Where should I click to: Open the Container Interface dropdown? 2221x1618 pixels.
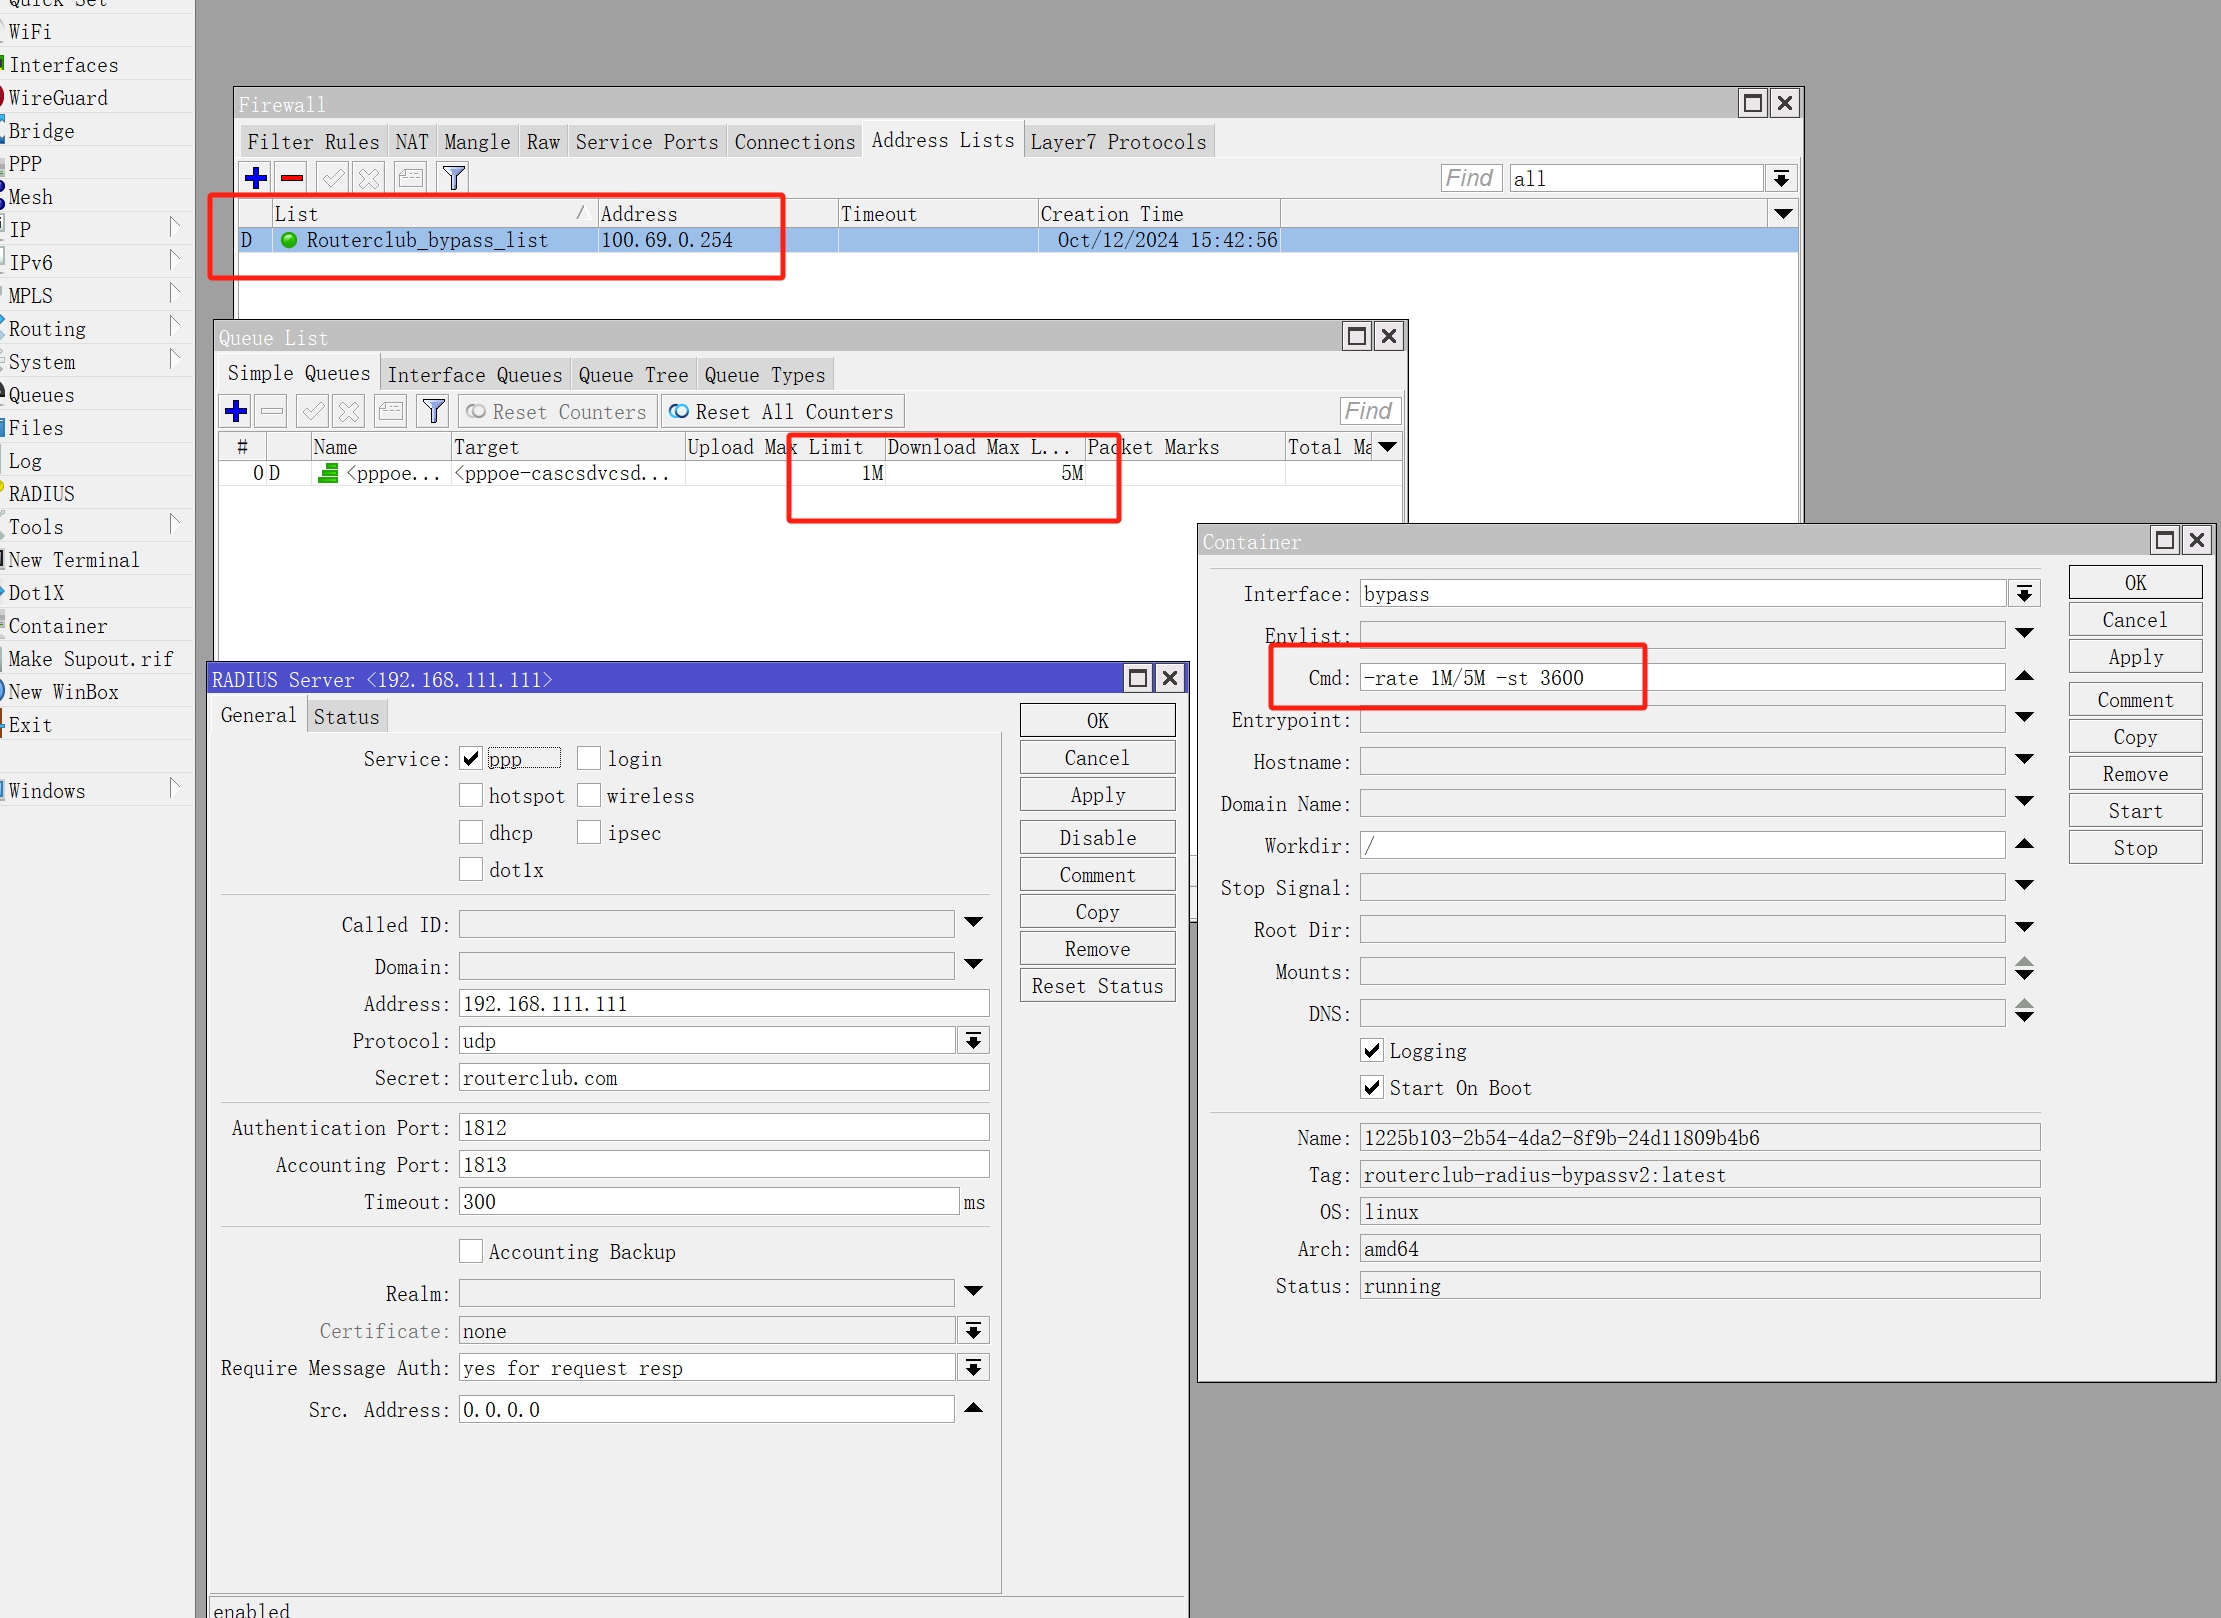point(2025,594)
